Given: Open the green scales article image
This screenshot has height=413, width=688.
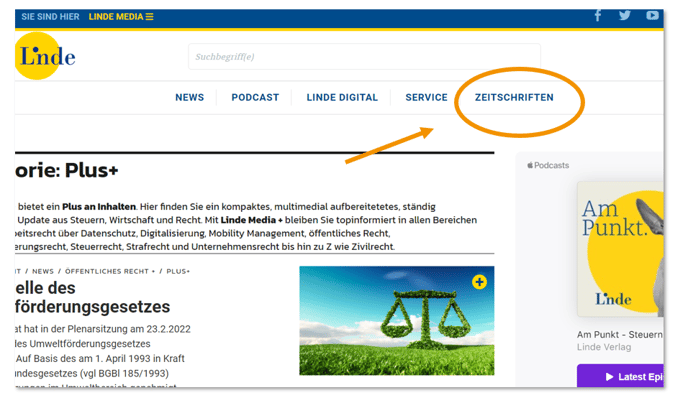Looking at the screenshot, I should 397,320.
